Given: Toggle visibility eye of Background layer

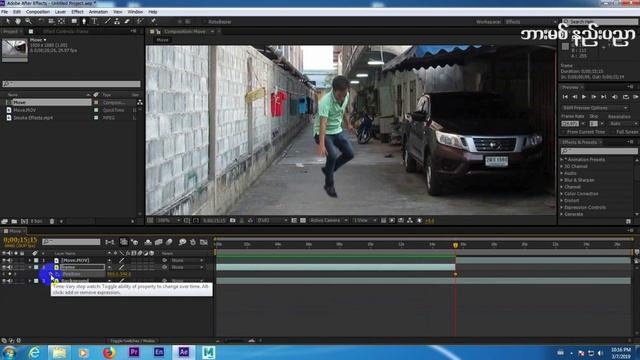Looking at the screenshot, I should point(4,281).
